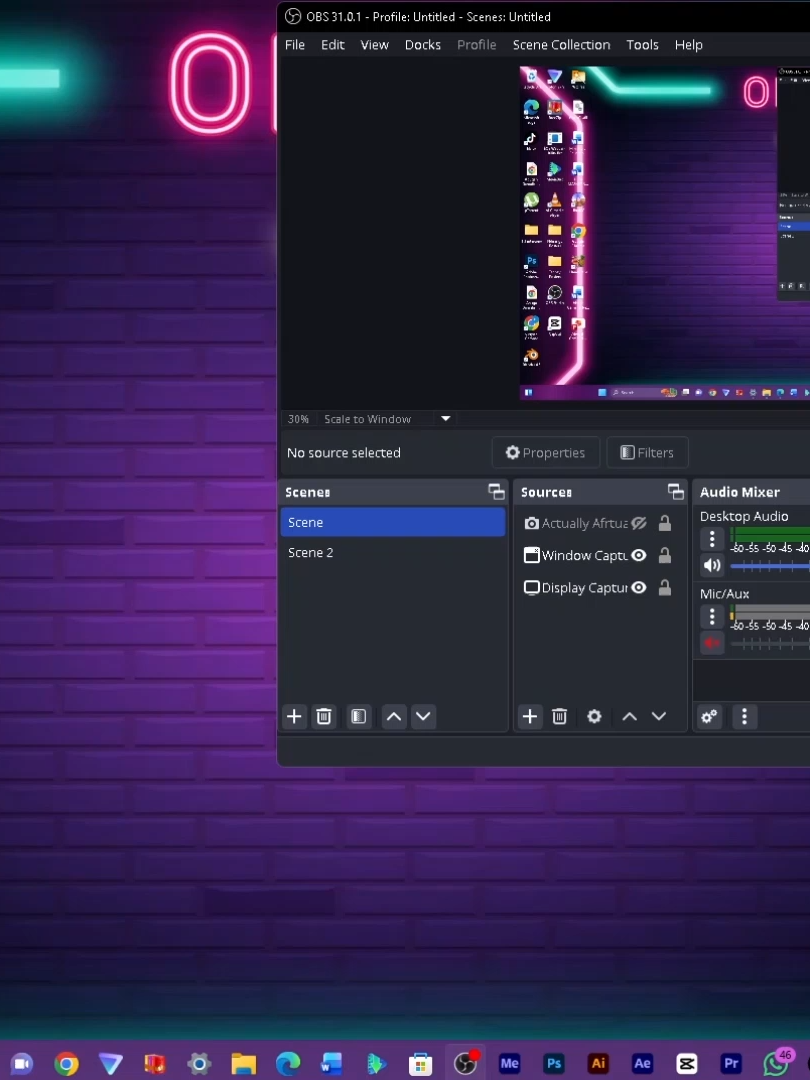
Task: Open the Docks menu
Action: [422, 44]
